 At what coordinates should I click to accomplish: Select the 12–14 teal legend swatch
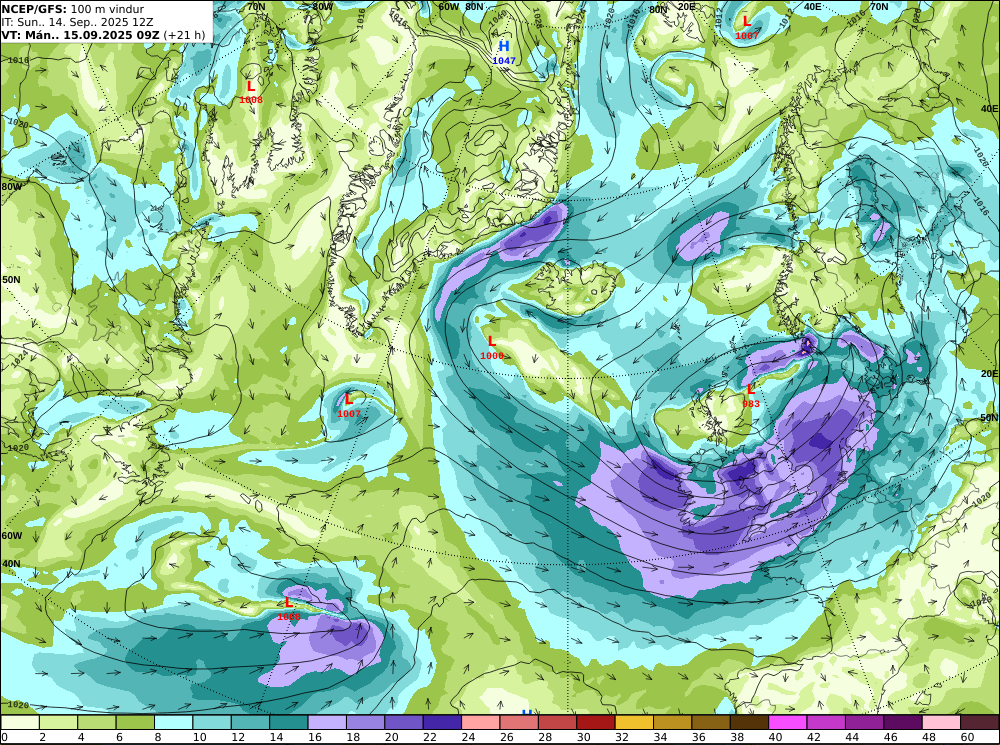(251, 722)
